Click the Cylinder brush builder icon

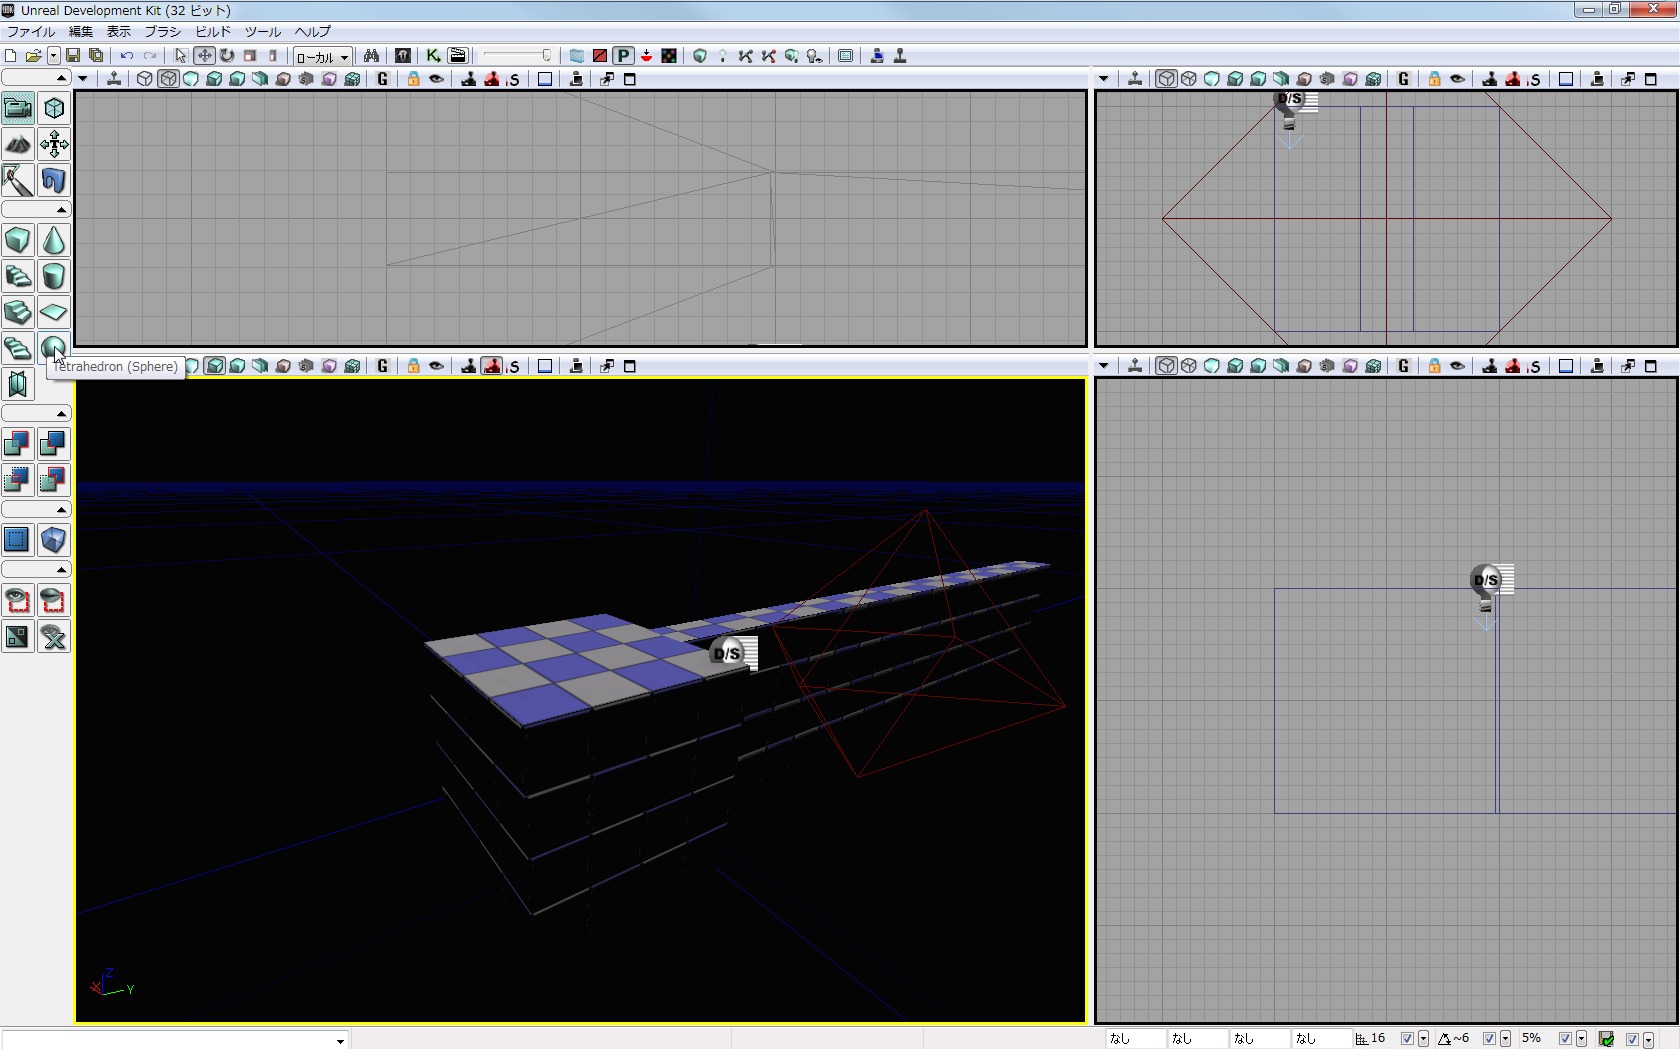point(54,276)
